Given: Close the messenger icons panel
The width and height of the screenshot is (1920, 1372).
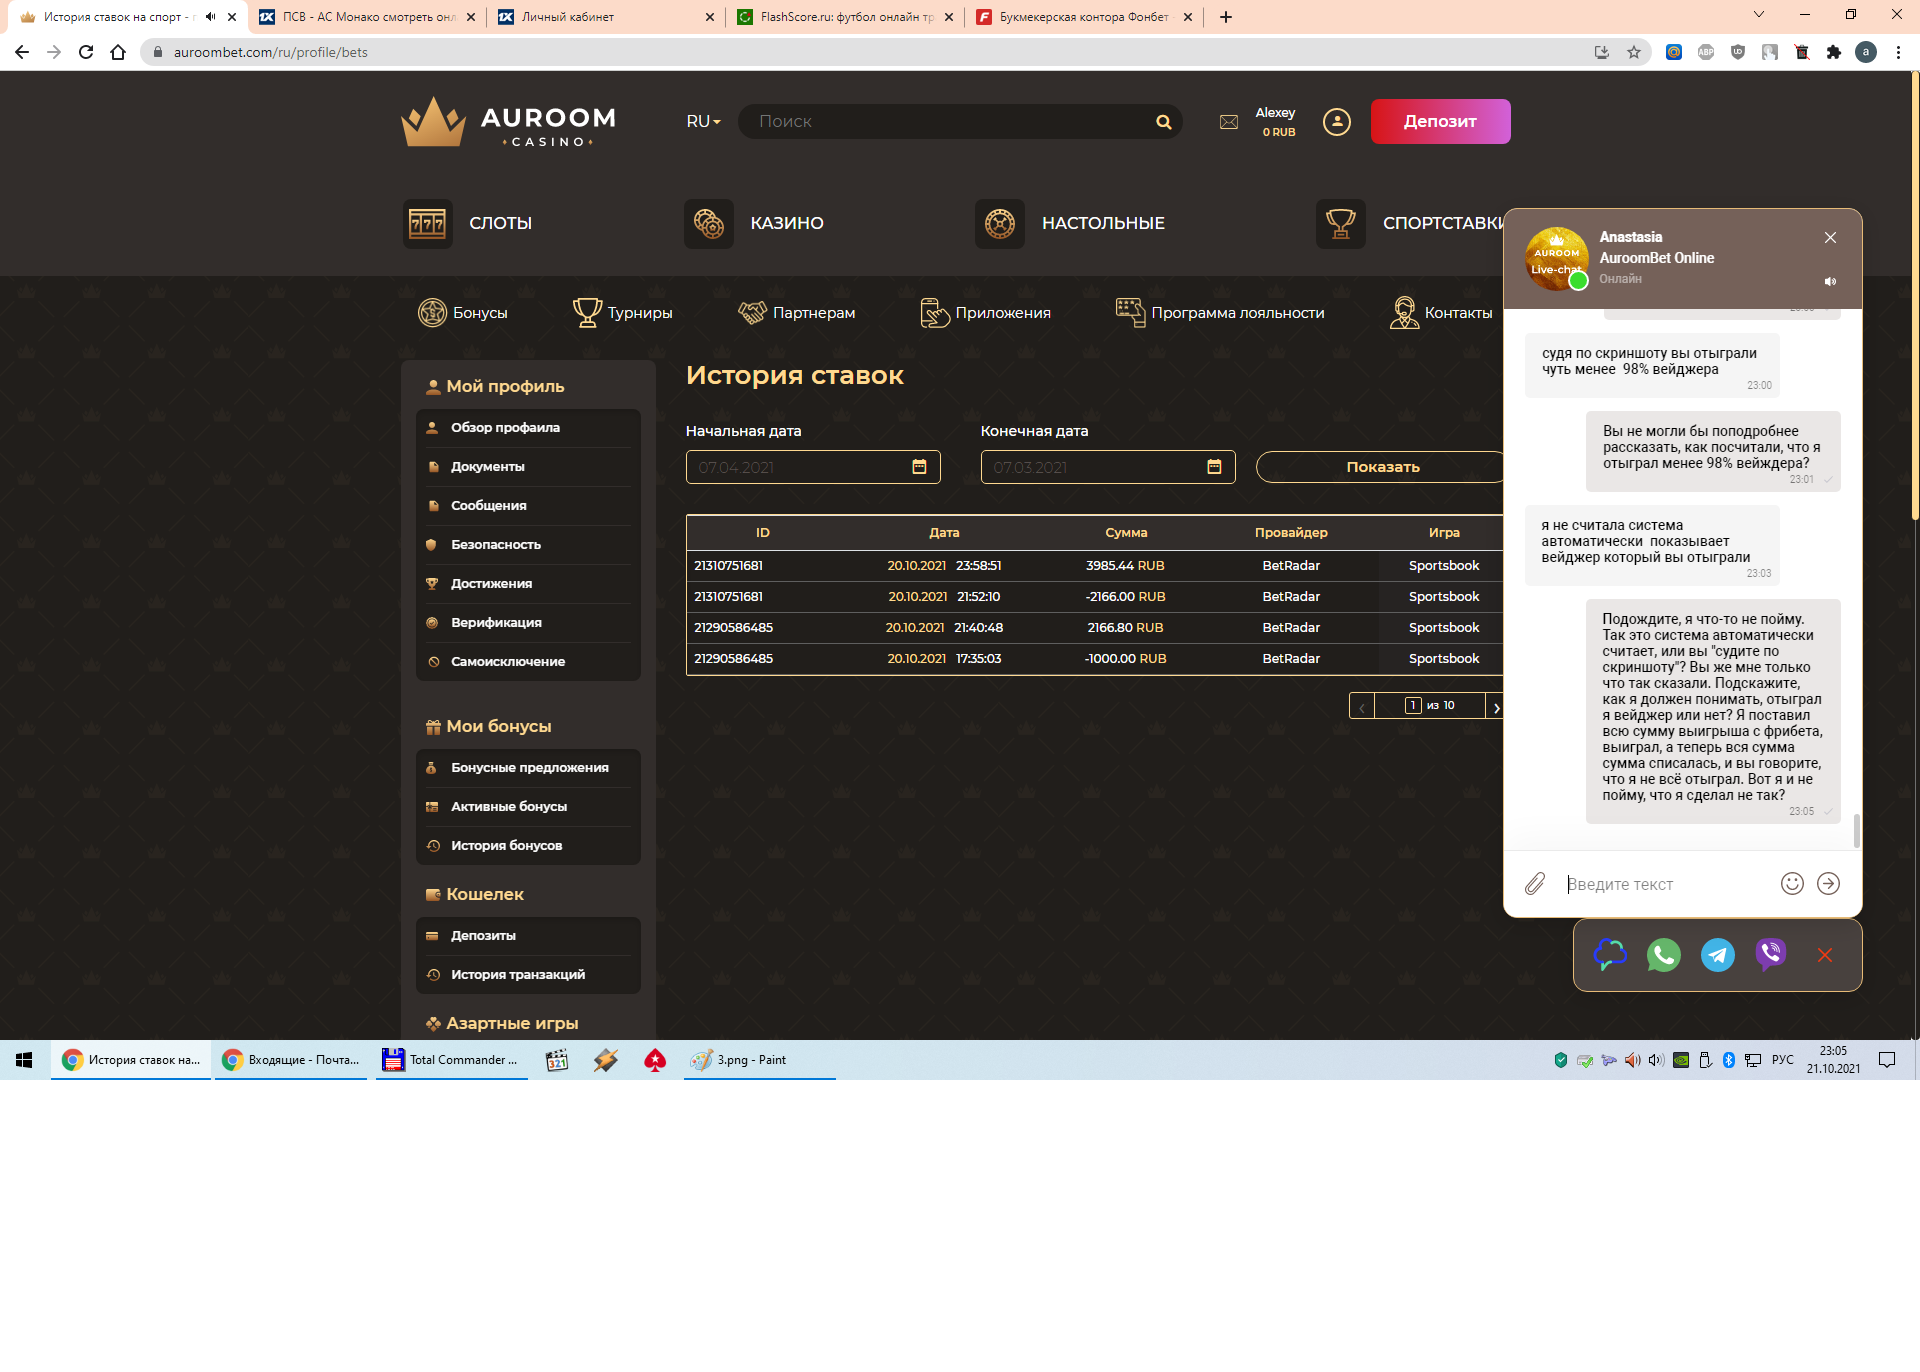Looking at the screenshot, I should (1825, 955).
